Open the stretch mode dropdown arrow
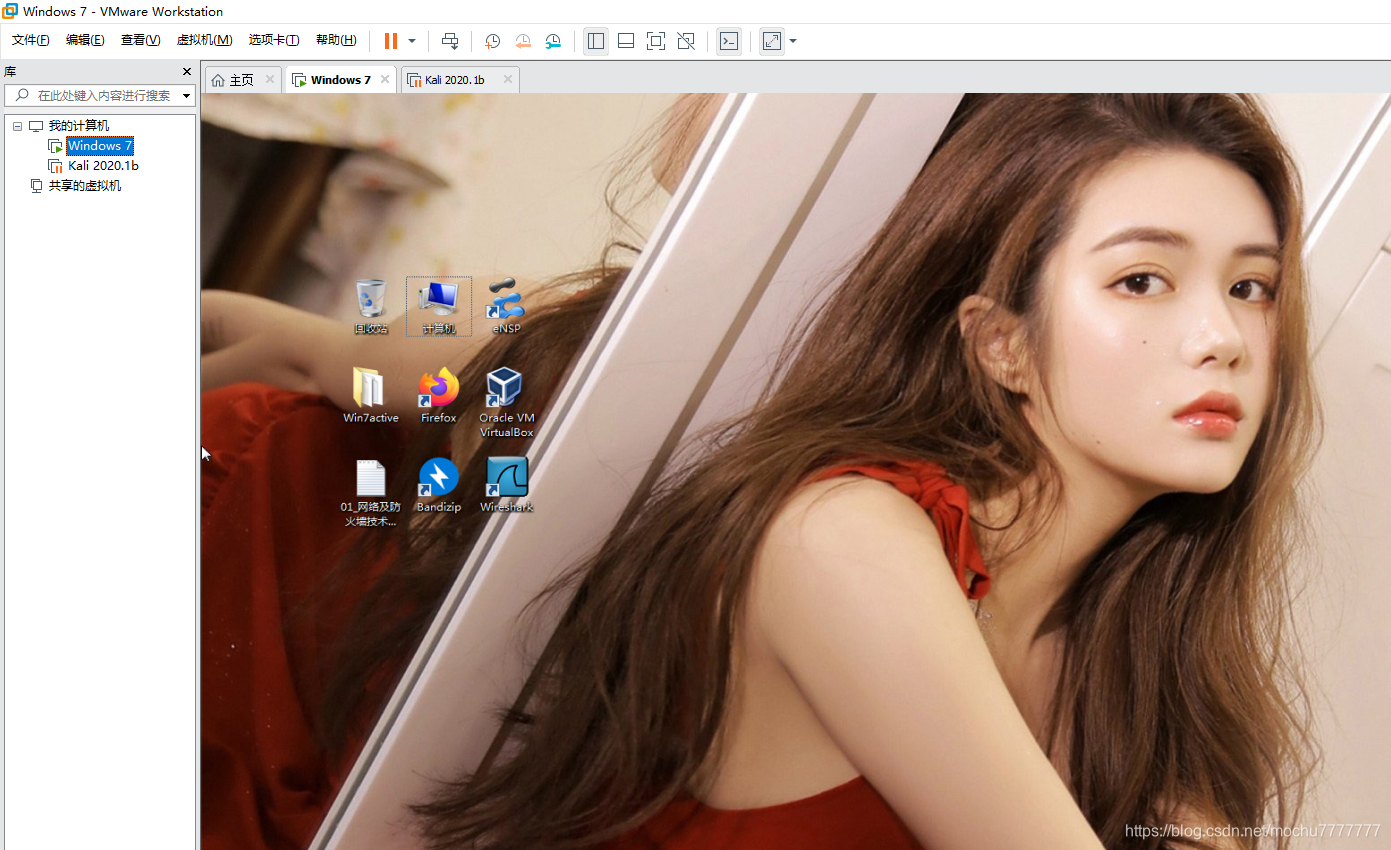 pyautogui.click(x=793, y=41)
